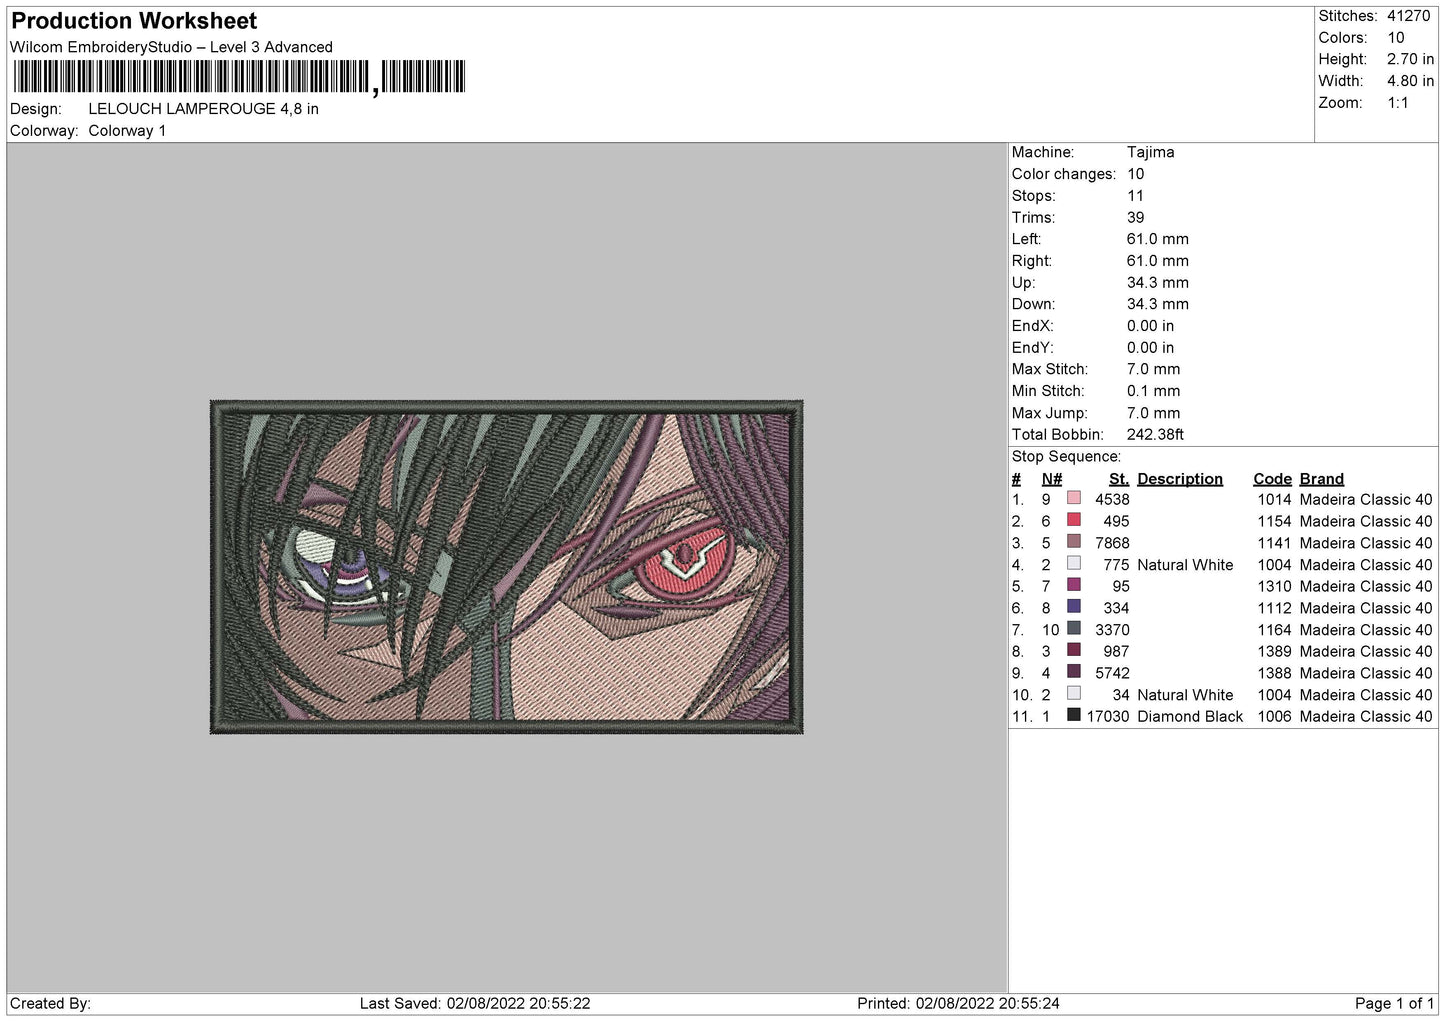Click the 'Page 1 of 1' footer text
1445x1021 pixels.
pos(1394,1003)
